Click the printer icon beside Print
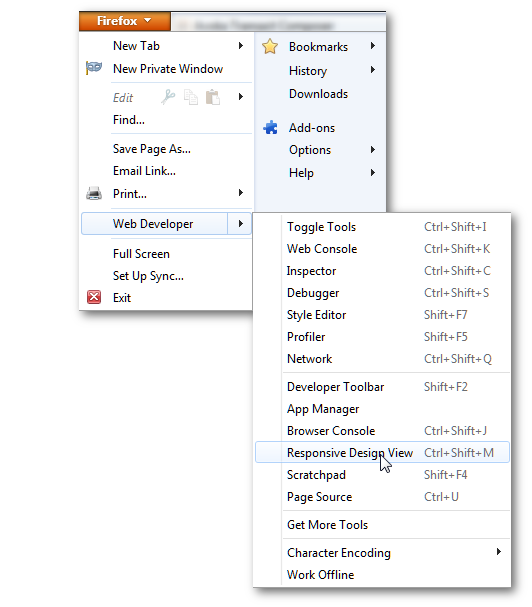Screen dimensions: 532x607 coord(94,193)
